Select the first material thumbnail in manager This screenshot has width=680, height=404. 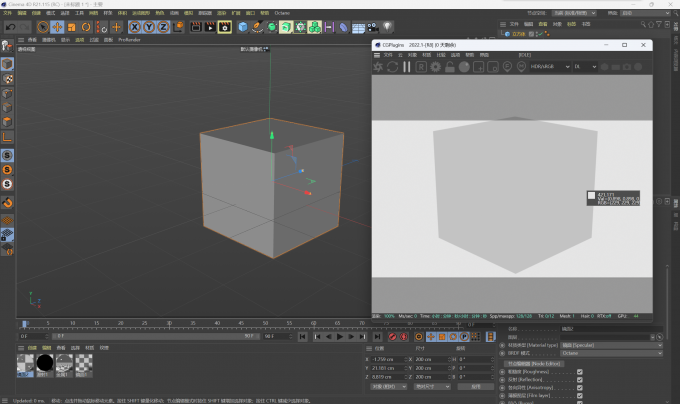click(x=25, y=365)
